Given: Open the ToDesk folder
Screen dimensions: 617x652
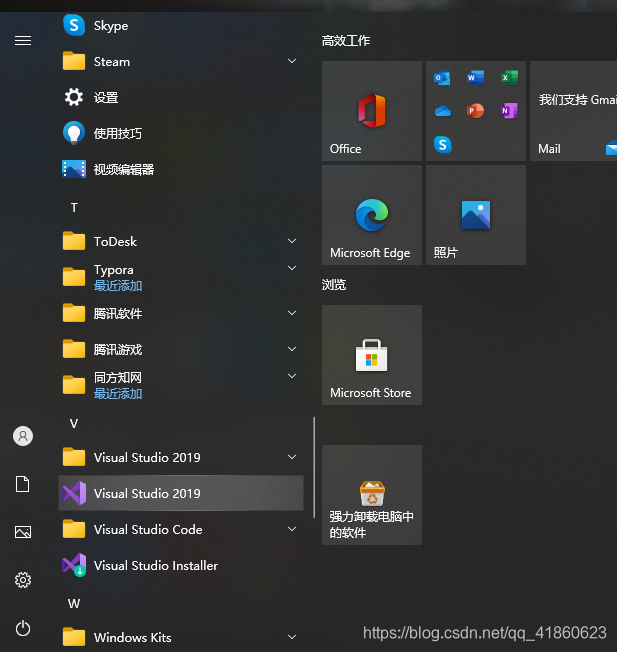Looking at the screenshot, I should click(x=181, y=242).
